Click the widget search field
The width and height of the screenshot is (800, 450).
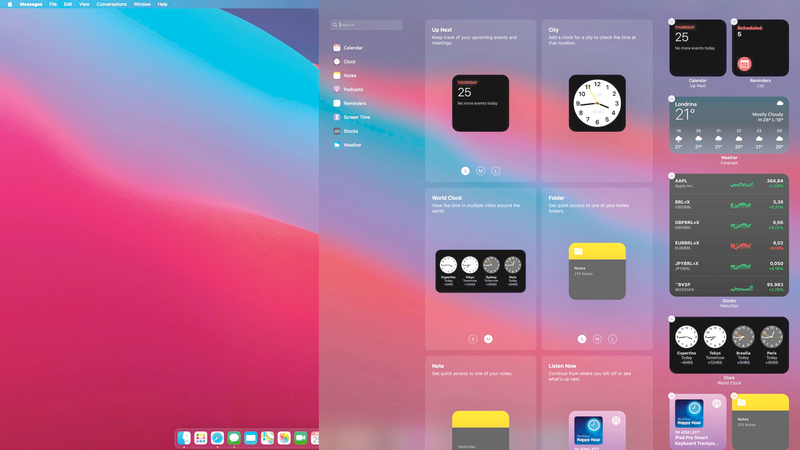pyautogui.click(x=366, y=25)
